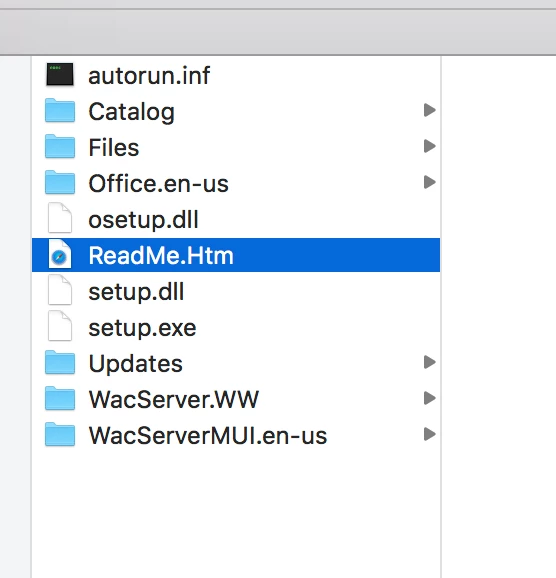Image resolution: width=556 pixels, height=578 pixels.
Task: Click the column divider right of list
Action: pyautogui.click(x=441, y=317)
